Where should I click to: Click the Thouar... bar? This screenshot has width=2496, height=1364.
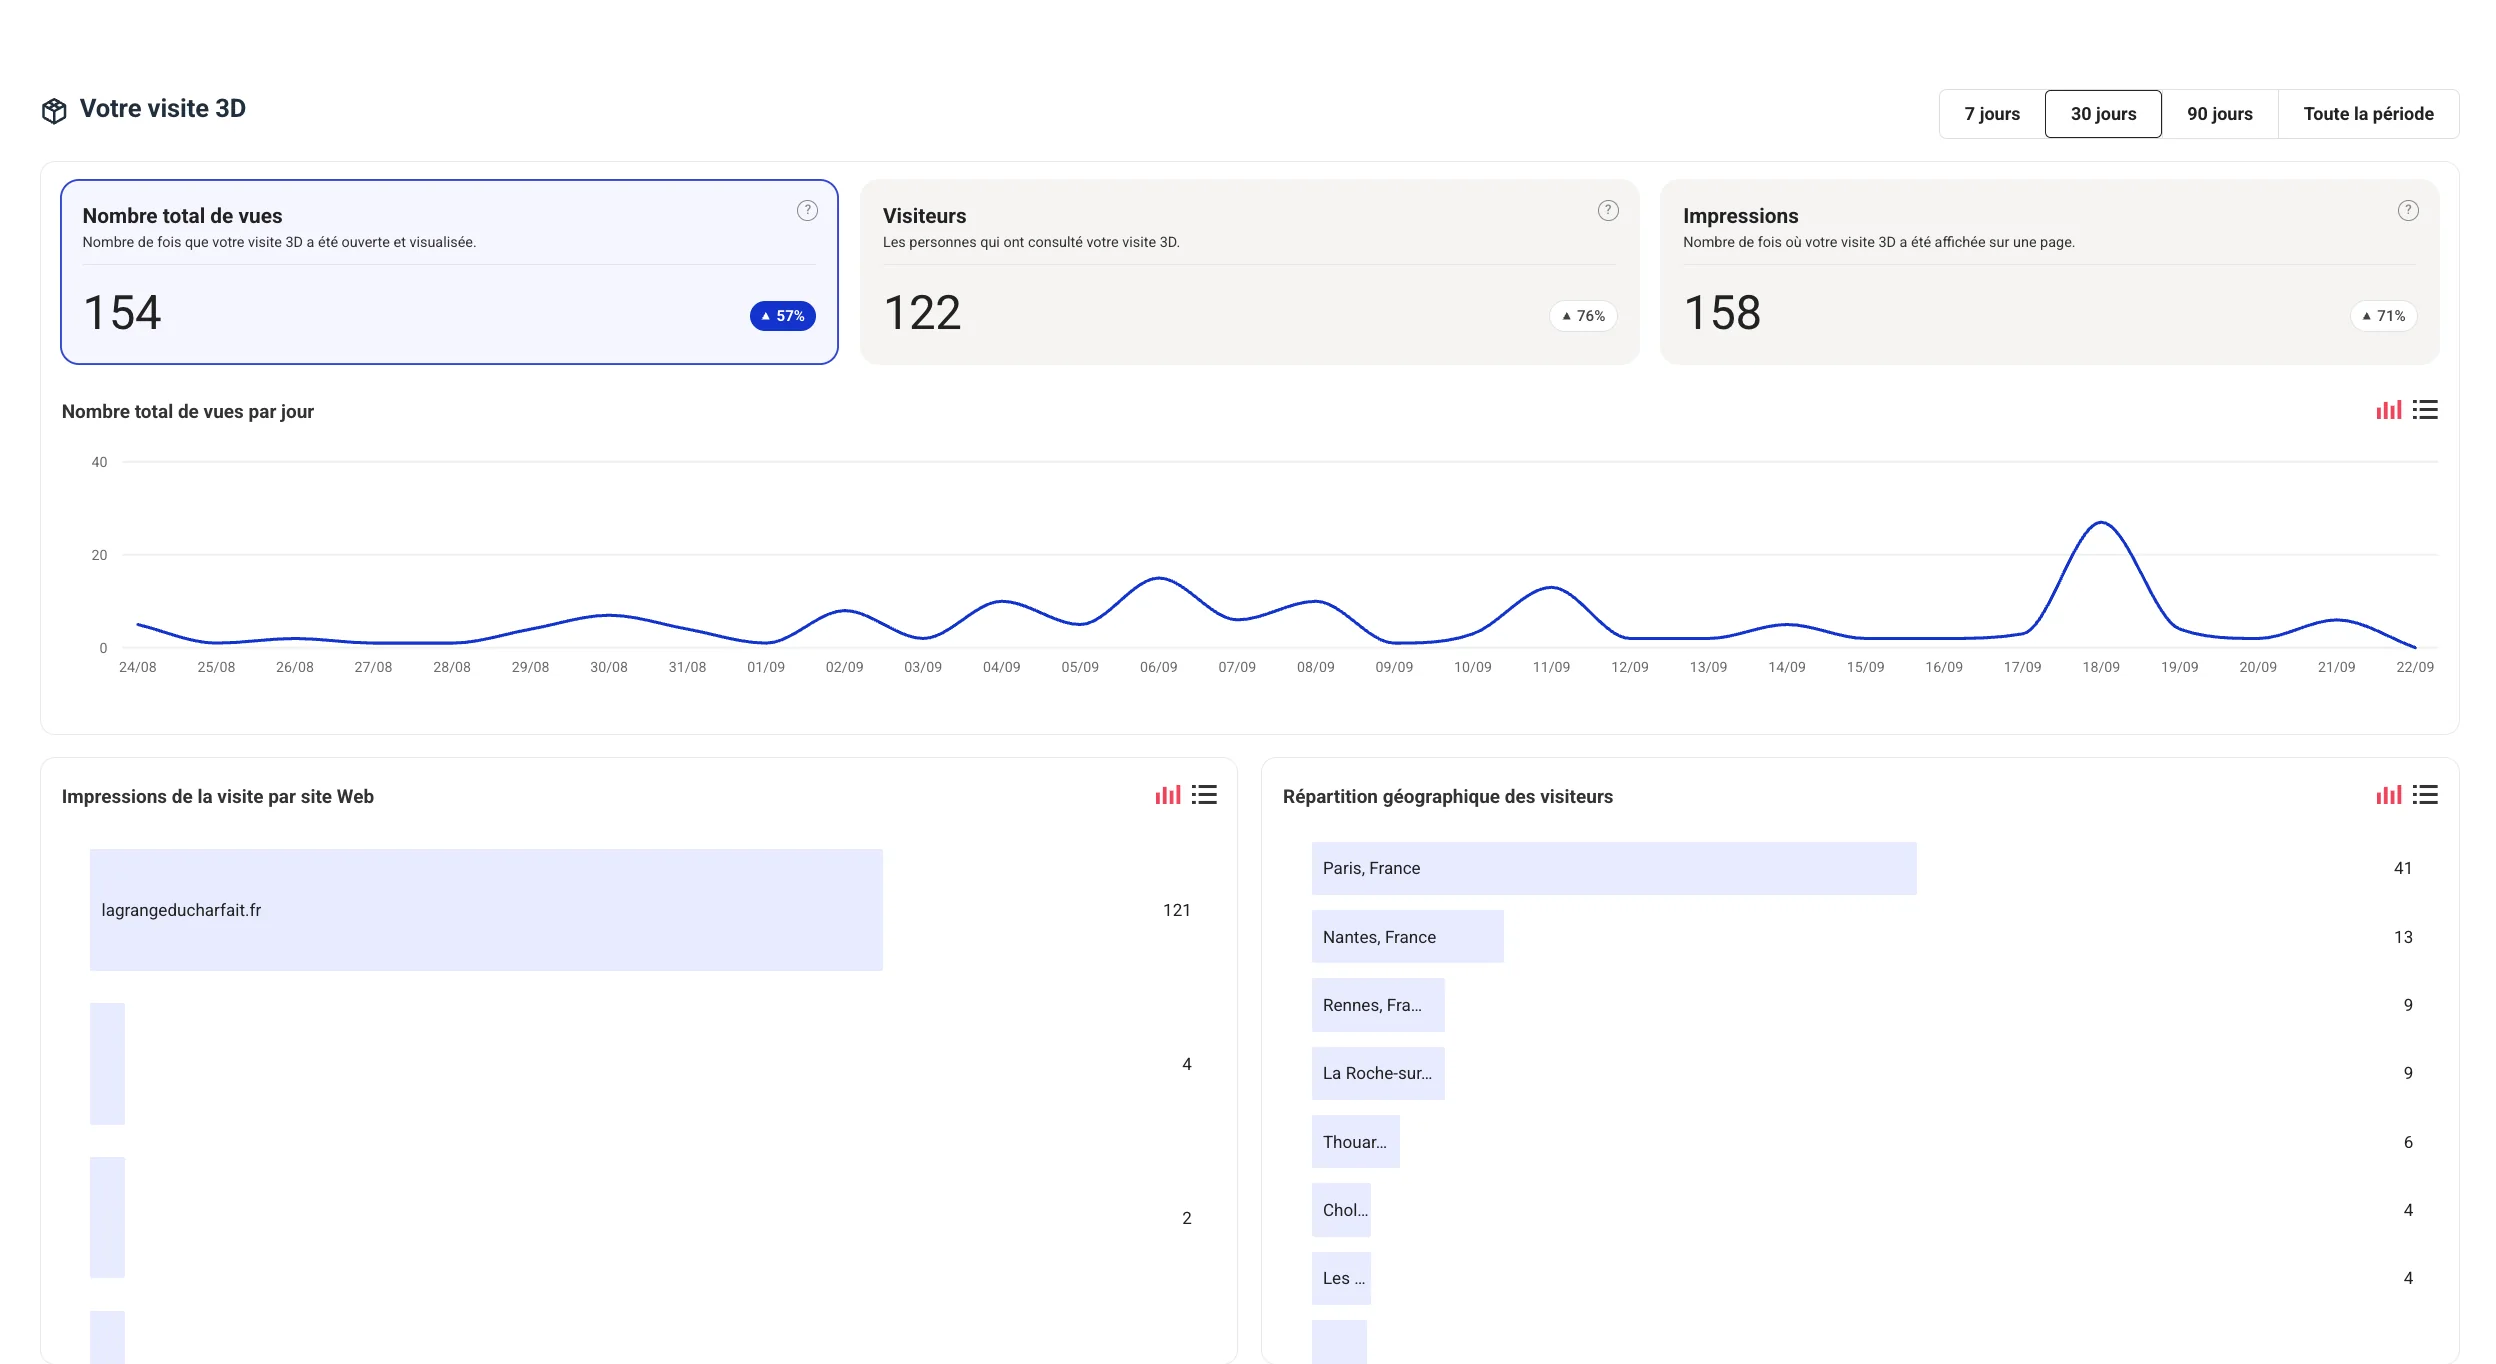tap(1356, 1142)
